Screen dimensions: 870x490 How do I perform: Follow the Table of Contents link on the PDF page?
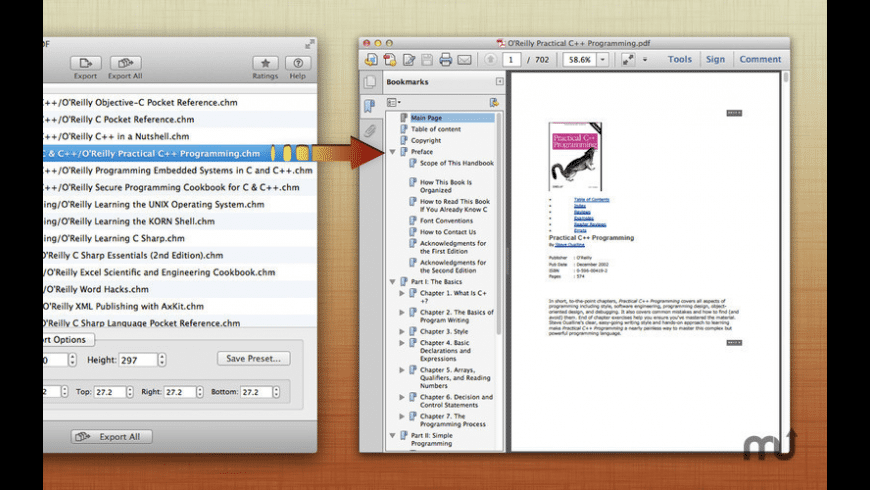591,199
